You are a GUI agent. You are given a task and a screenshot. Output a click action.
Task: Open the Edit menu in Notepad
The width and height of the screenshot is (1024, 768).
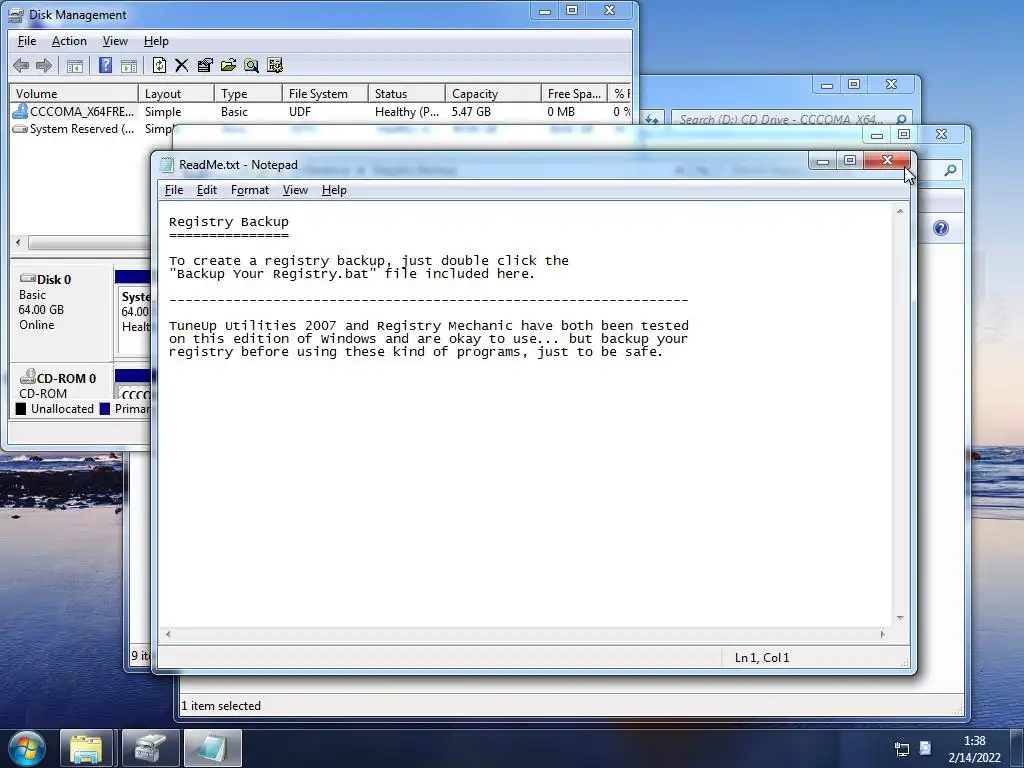pyautogui.click(x=206, y=190)
